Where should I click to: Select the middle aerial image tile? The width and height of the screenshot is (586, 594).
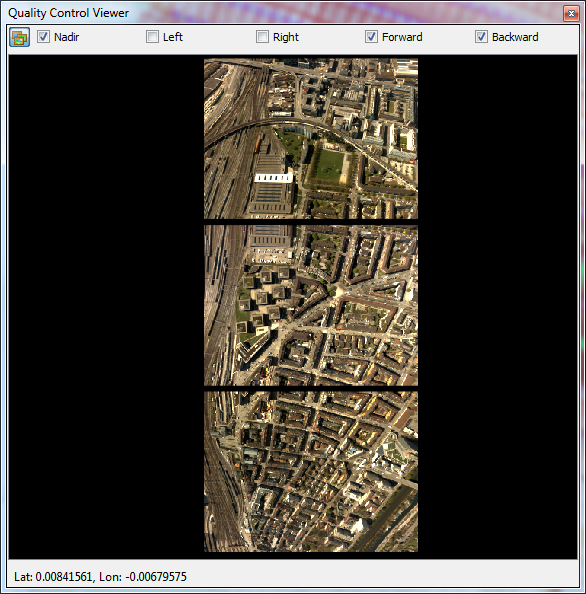point(311,305)
